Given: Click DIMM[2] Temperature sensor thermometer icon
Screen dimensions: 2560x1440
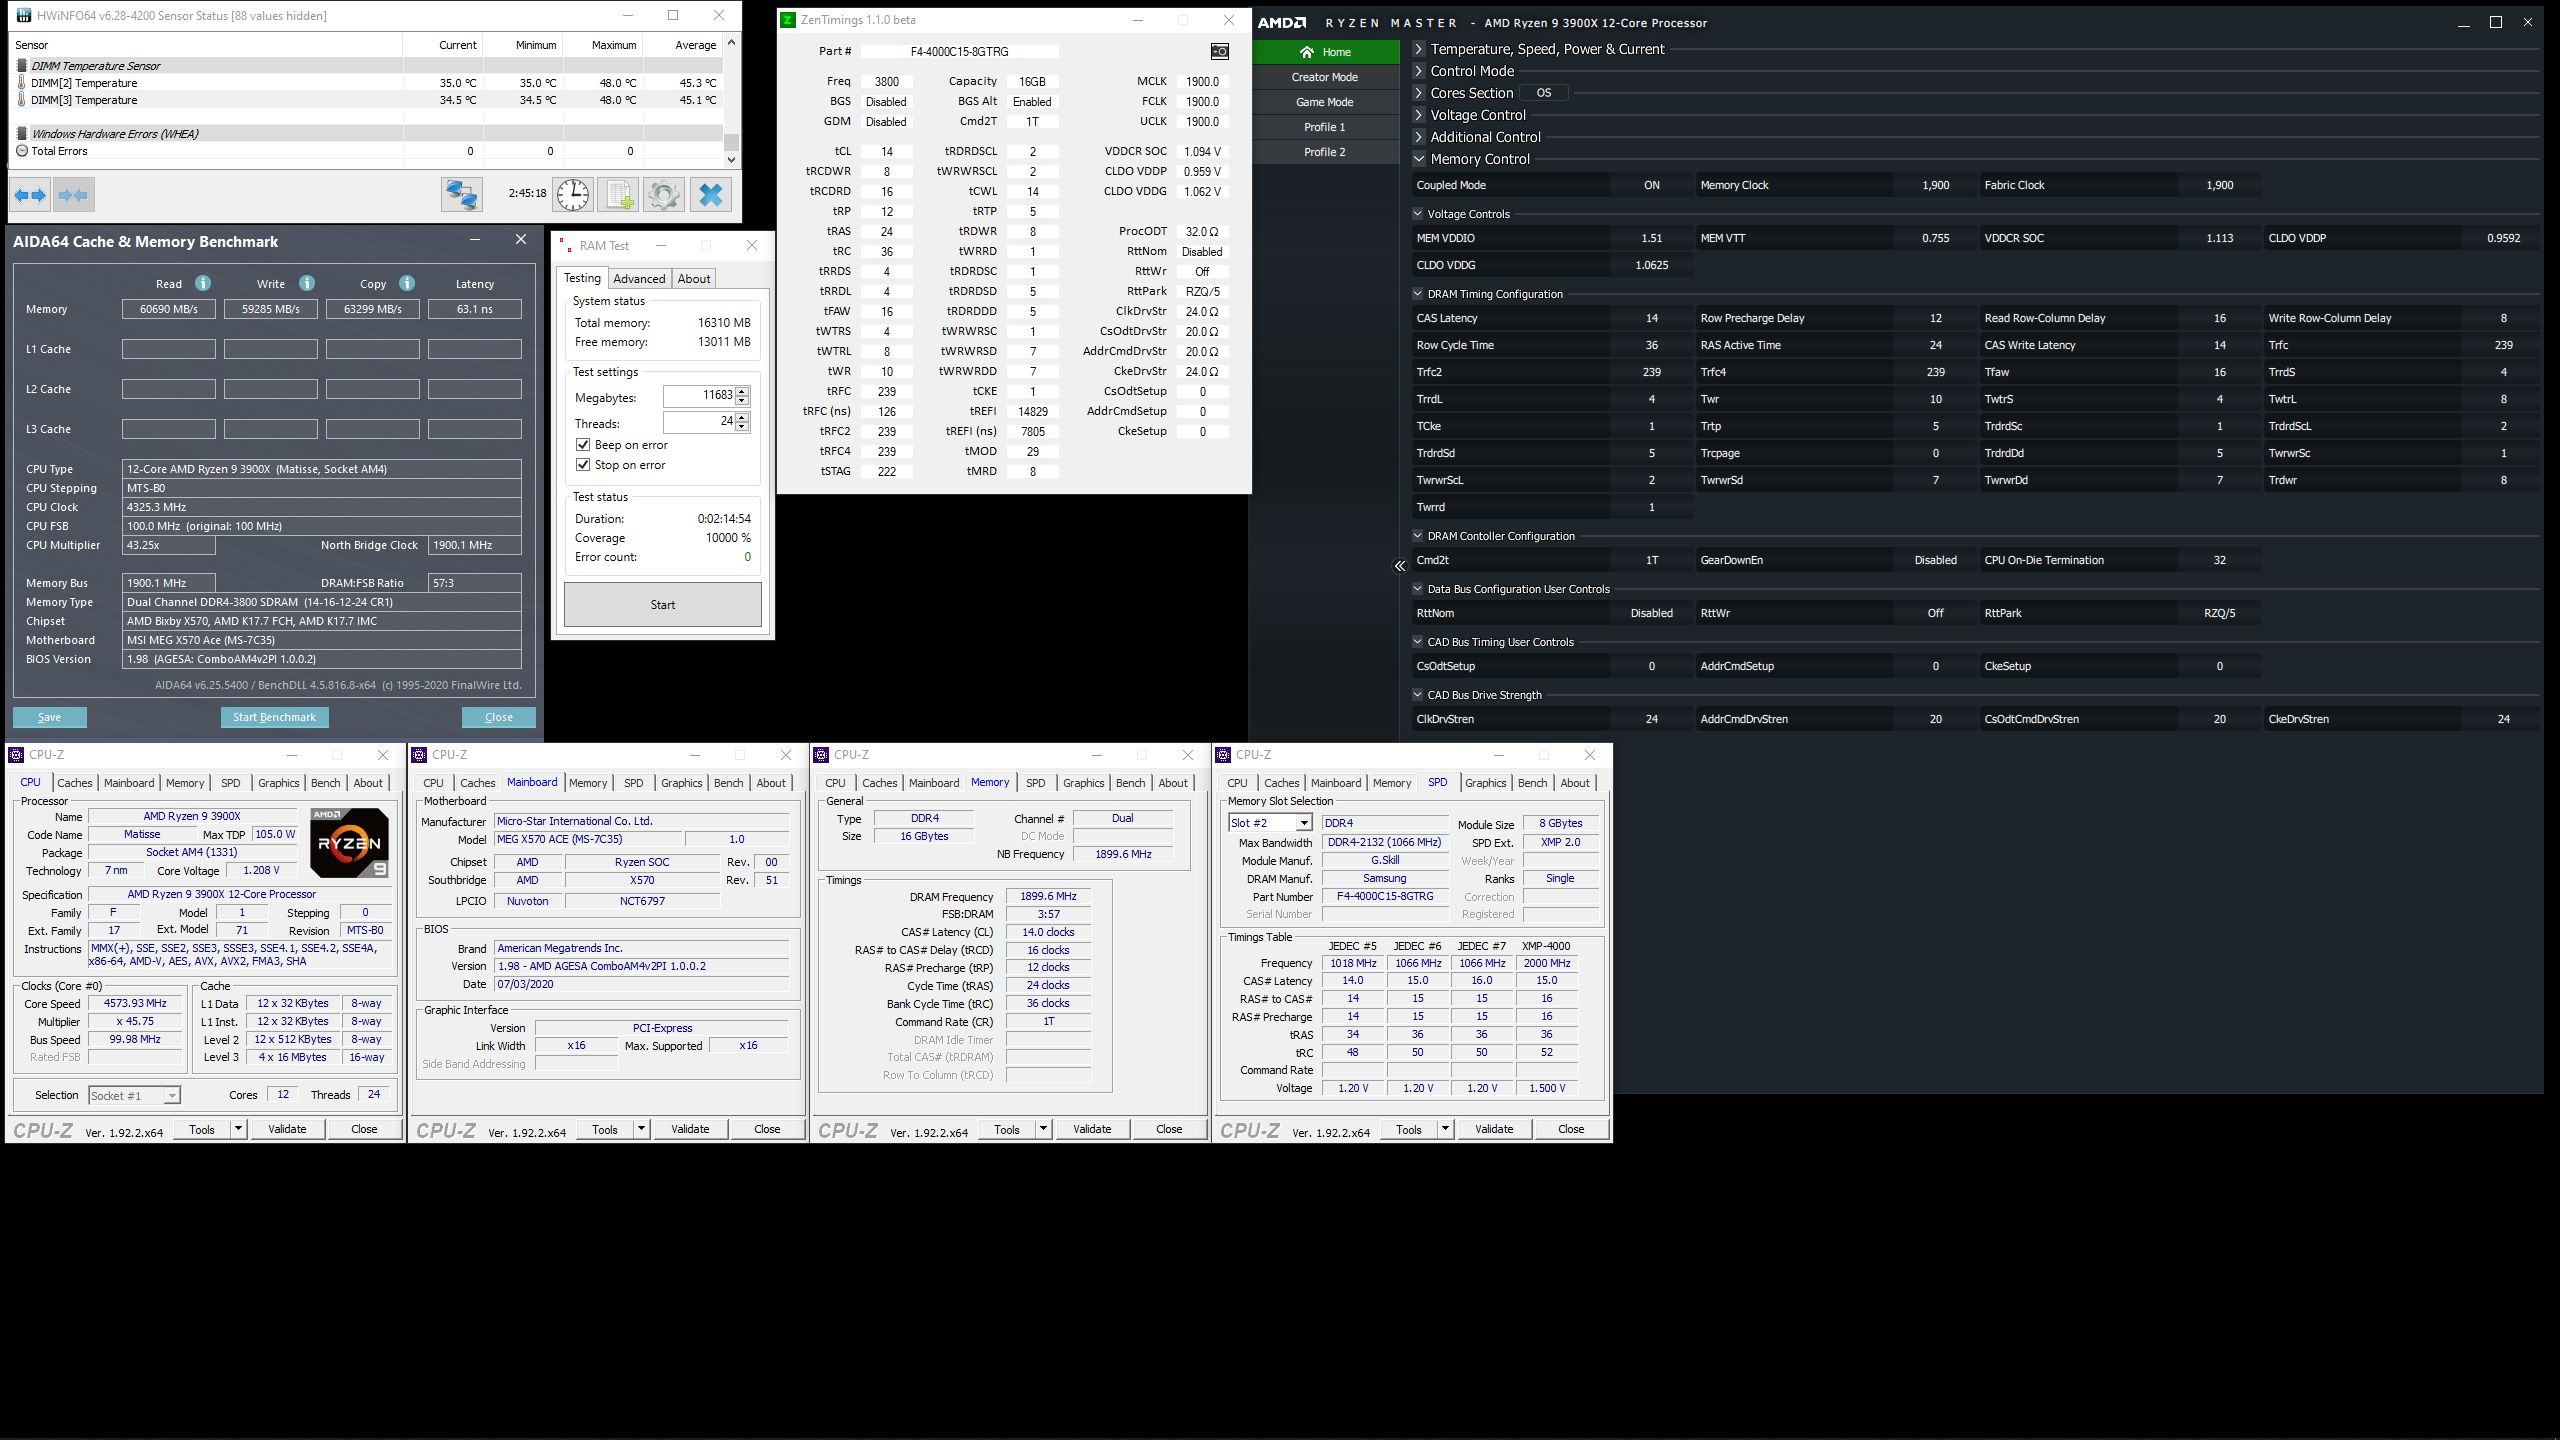Looking at the screenshot, I should [22, 83].
